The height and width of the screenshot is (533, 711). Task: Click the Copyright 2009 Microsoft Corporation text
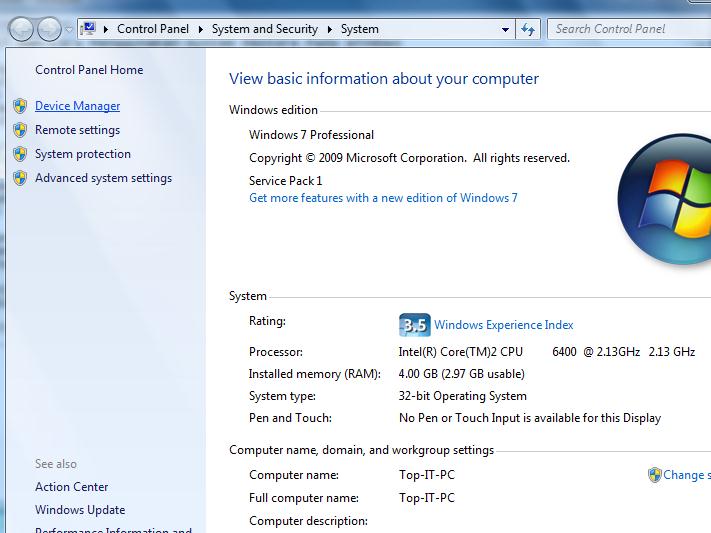[x=409, y=158]
